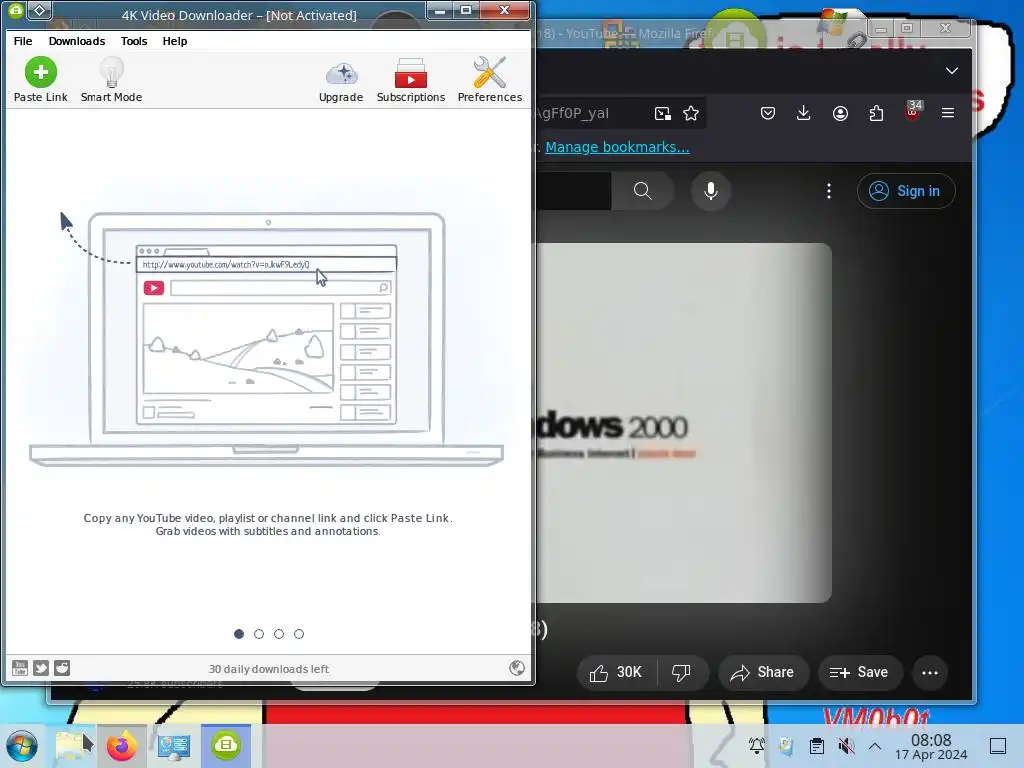
Task: Click the laptop tutorial illustration
Action: pos(266,338)
